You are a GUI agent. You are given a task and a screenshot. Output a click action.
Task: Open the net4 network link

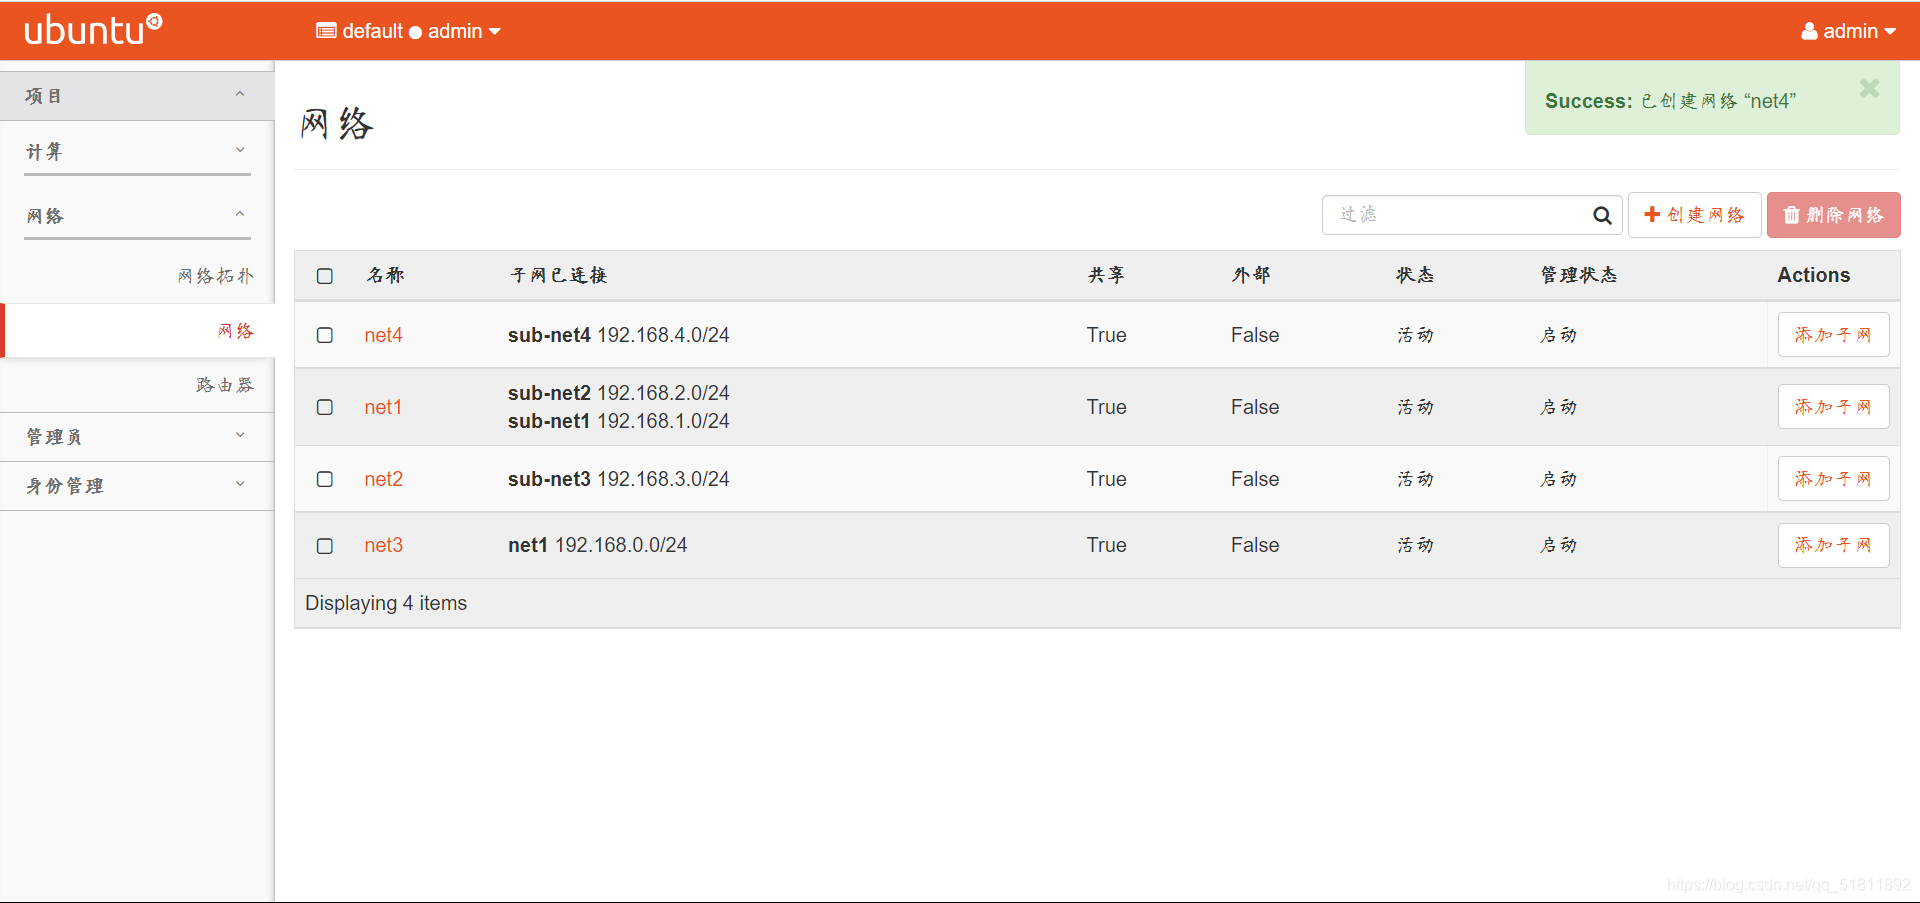point(383,335)
